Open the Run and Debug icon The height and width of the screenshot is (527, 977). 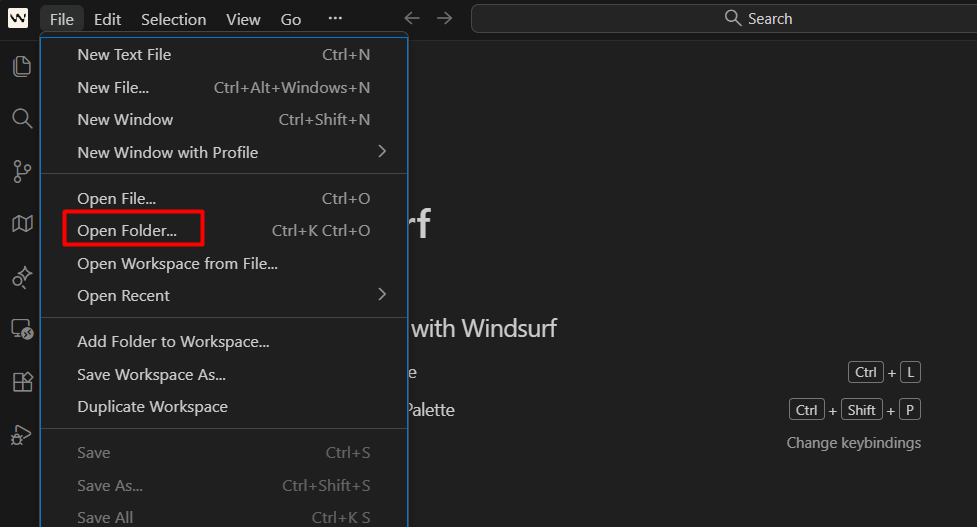pyautogui.click(x=21, y=434)
